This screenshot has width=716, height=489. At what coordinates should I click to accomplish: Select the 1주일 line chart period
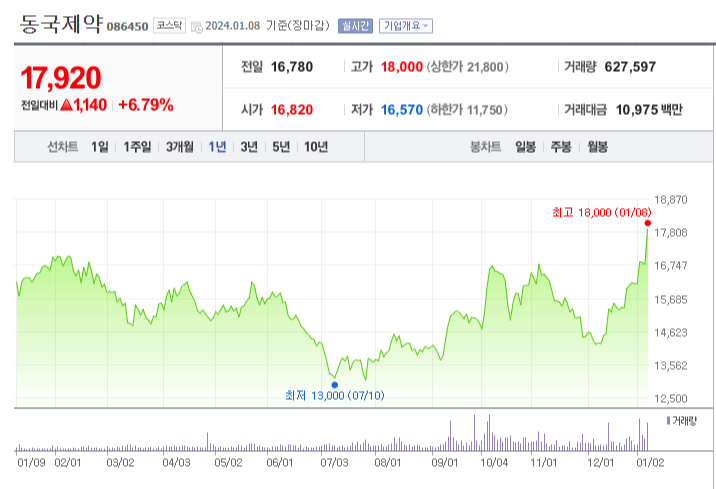[x=137, y=147]
